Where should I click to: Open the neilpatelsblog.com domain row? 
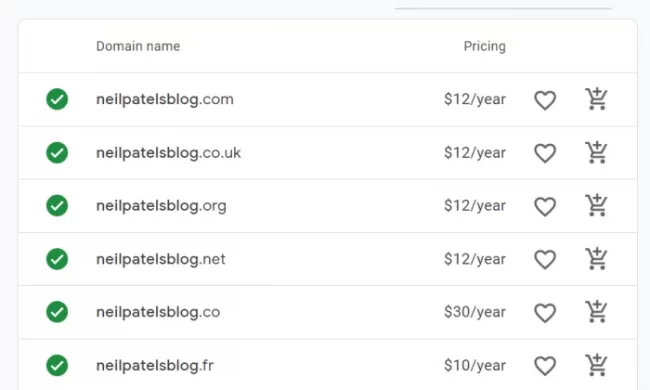coord(327,99)
